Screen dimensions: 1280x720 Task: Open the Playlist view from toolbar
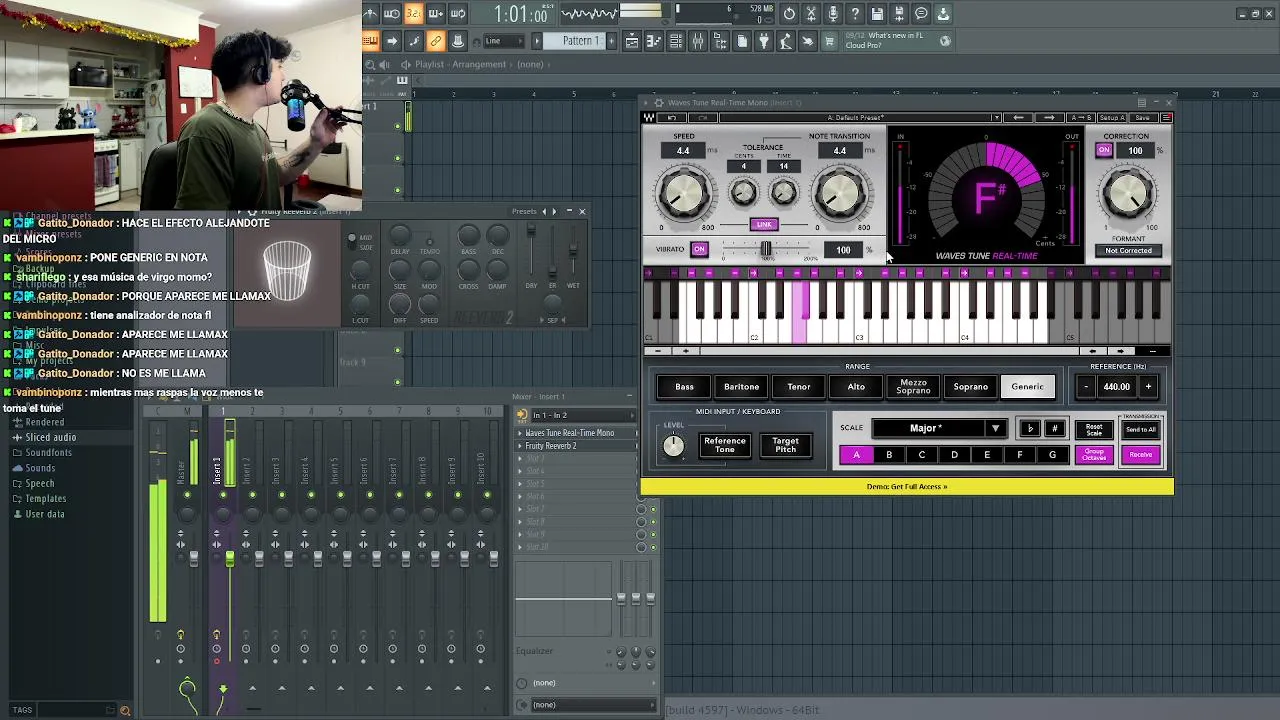(631, 41)
